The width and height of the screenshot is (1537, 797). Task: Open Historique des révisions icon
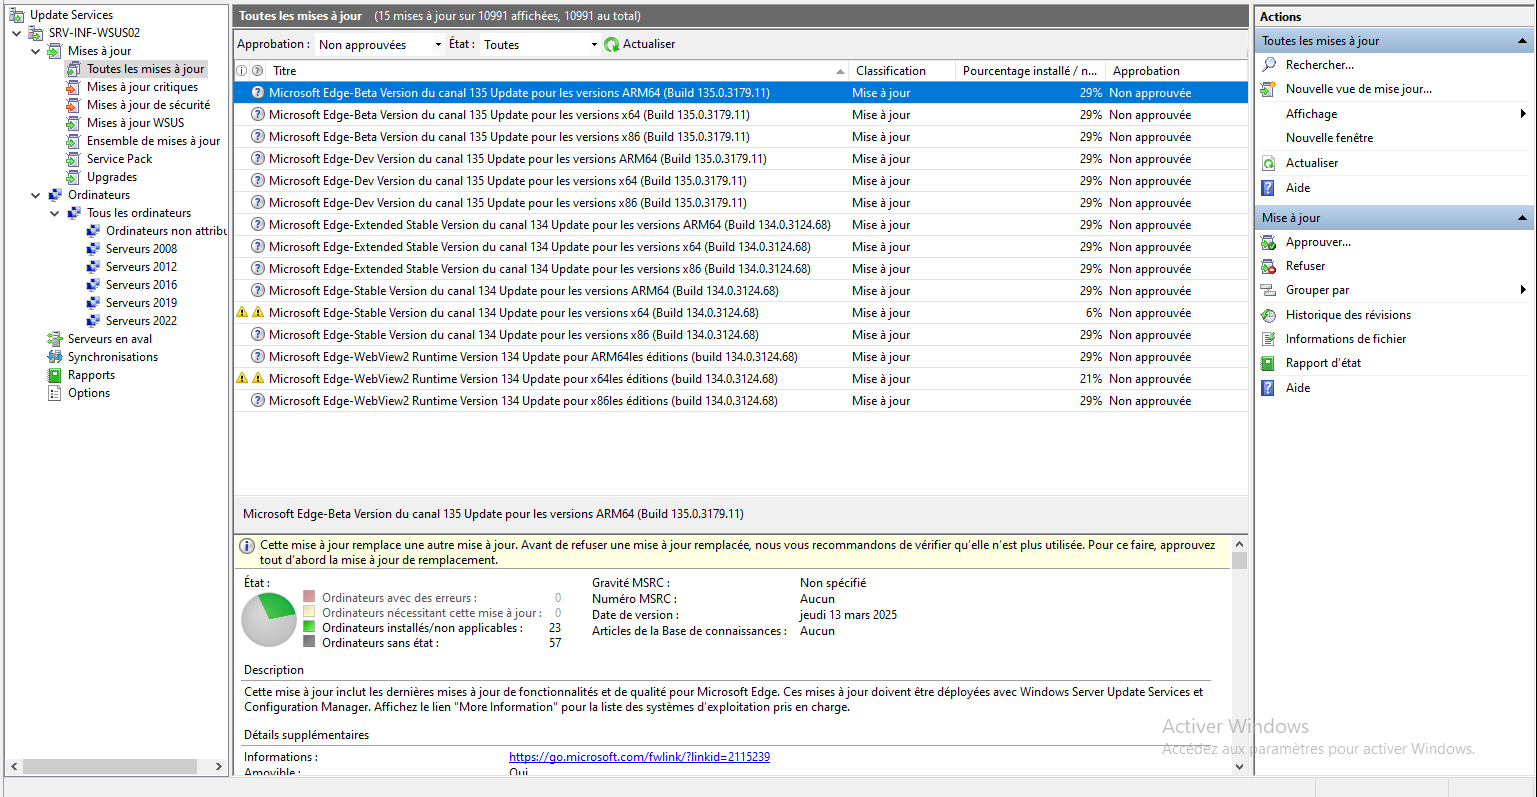[1269, 315]
